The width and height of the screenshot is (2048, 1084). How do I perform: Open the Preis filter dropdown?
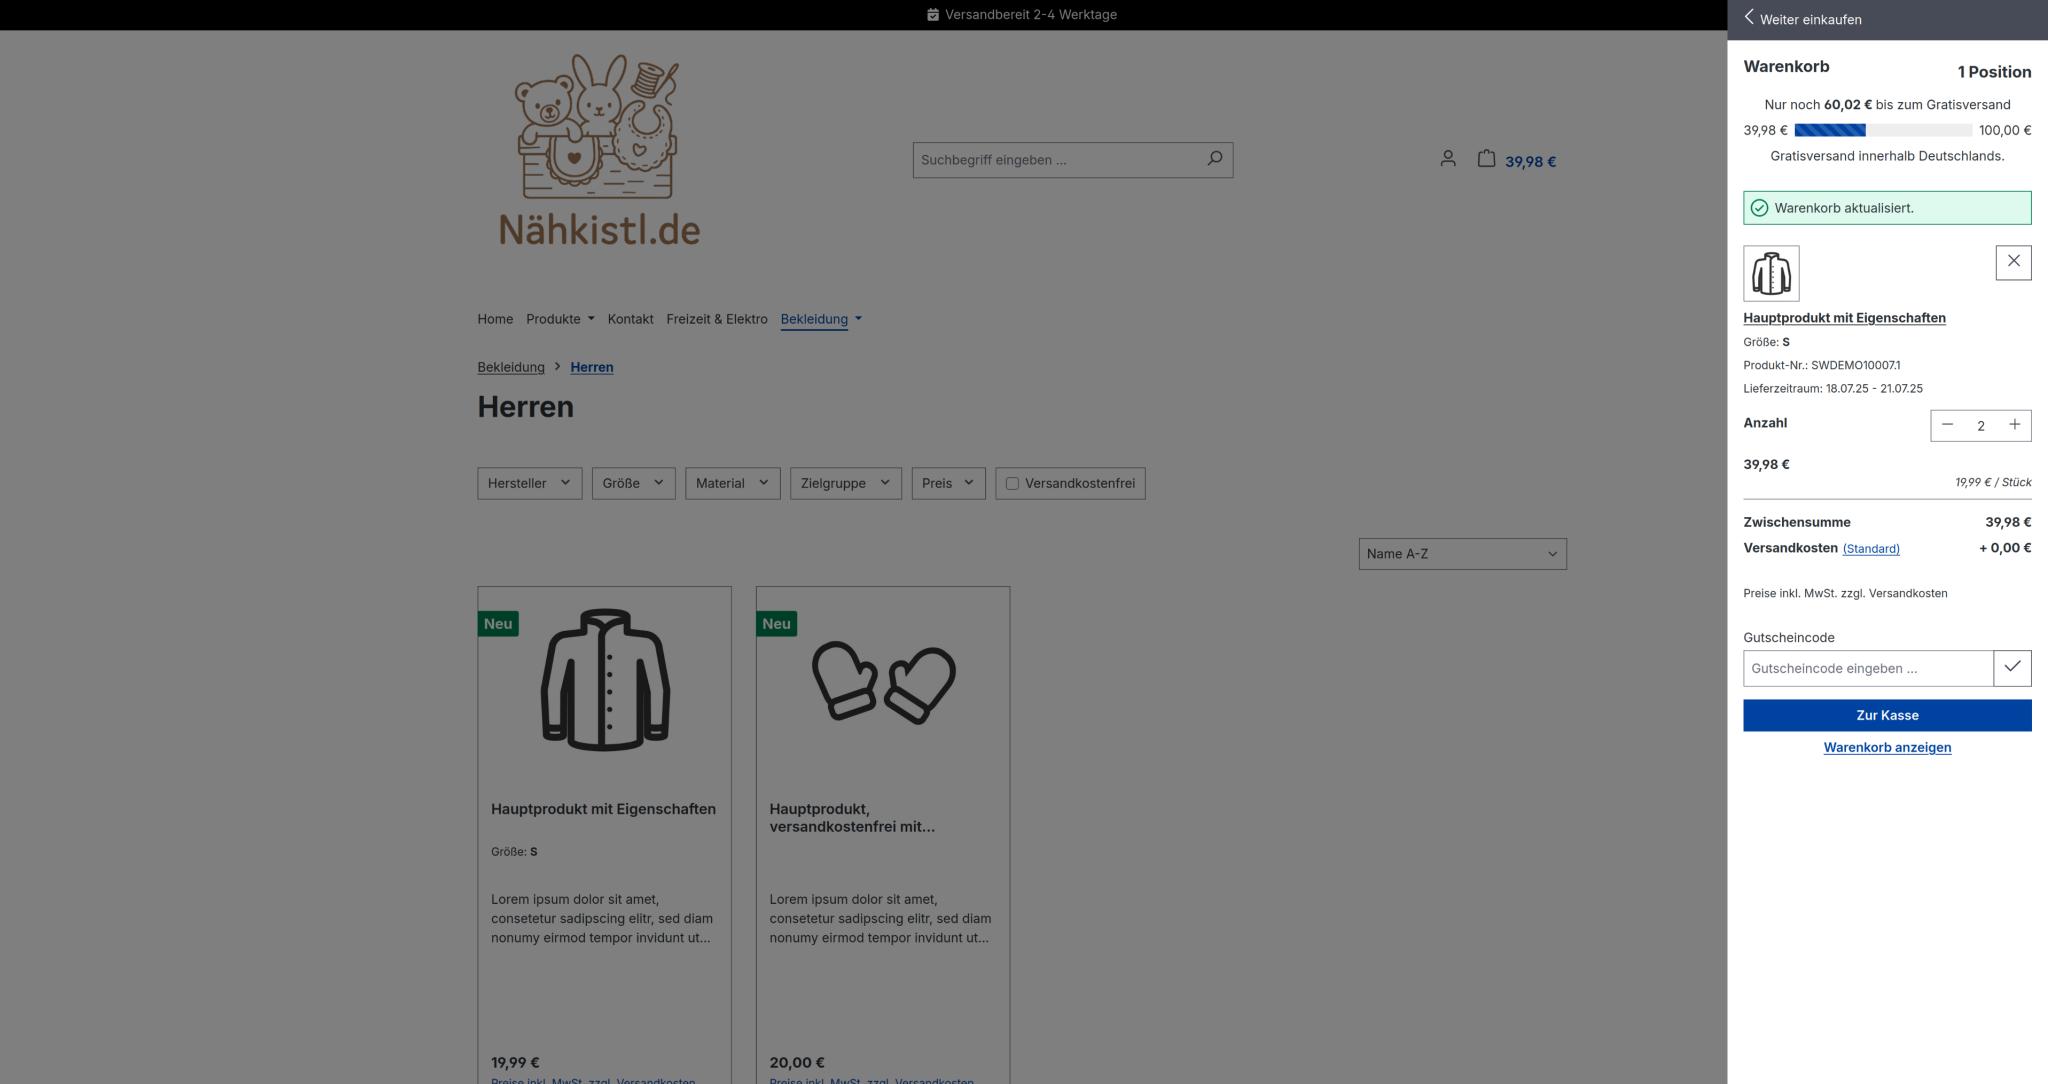coord(948,483)
